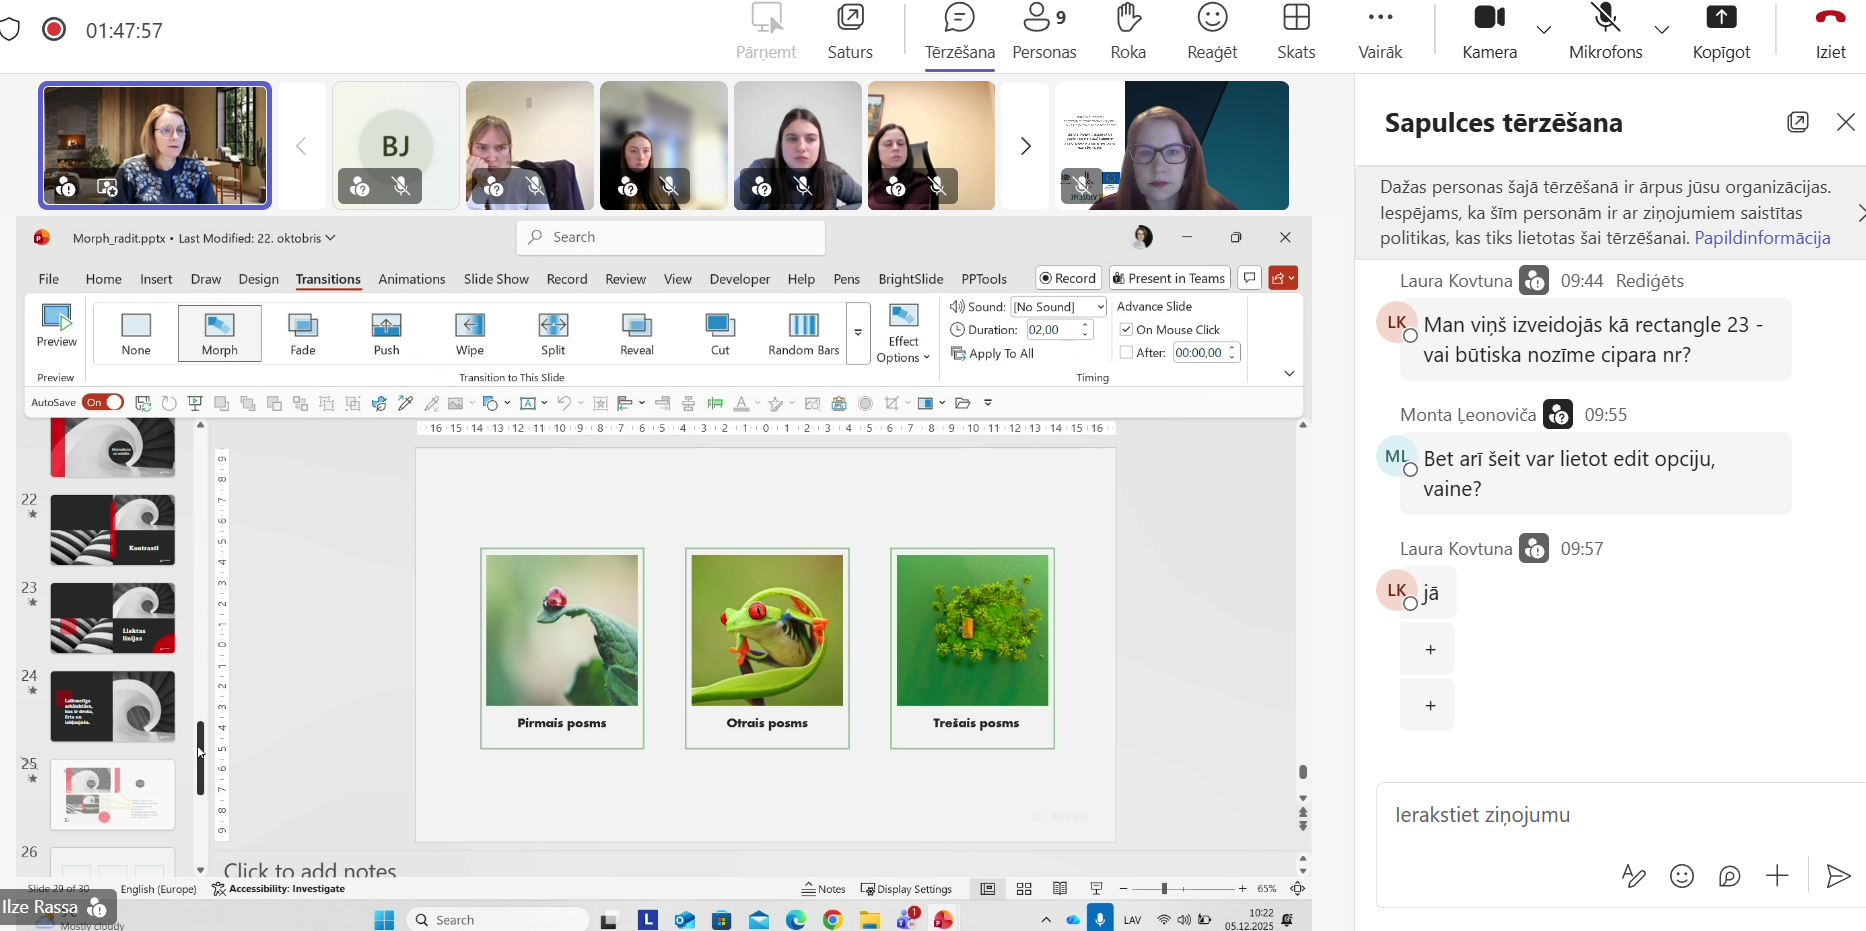The width and height of the screenshot is (1866, 931).
Task: Enable the After timing checkbox
Action: coord(1127,353)
